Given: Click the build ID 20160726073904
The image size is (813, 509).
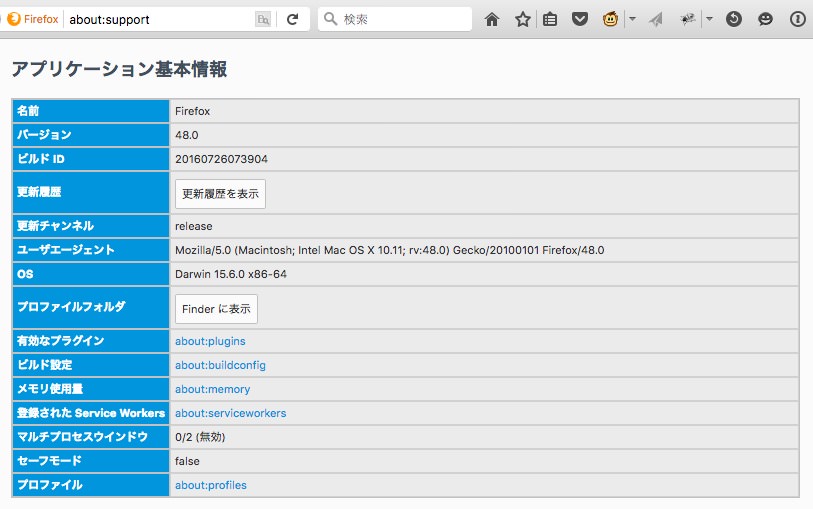Looking at the screenshot, I should pyautogui.click(x=221, y=159).
